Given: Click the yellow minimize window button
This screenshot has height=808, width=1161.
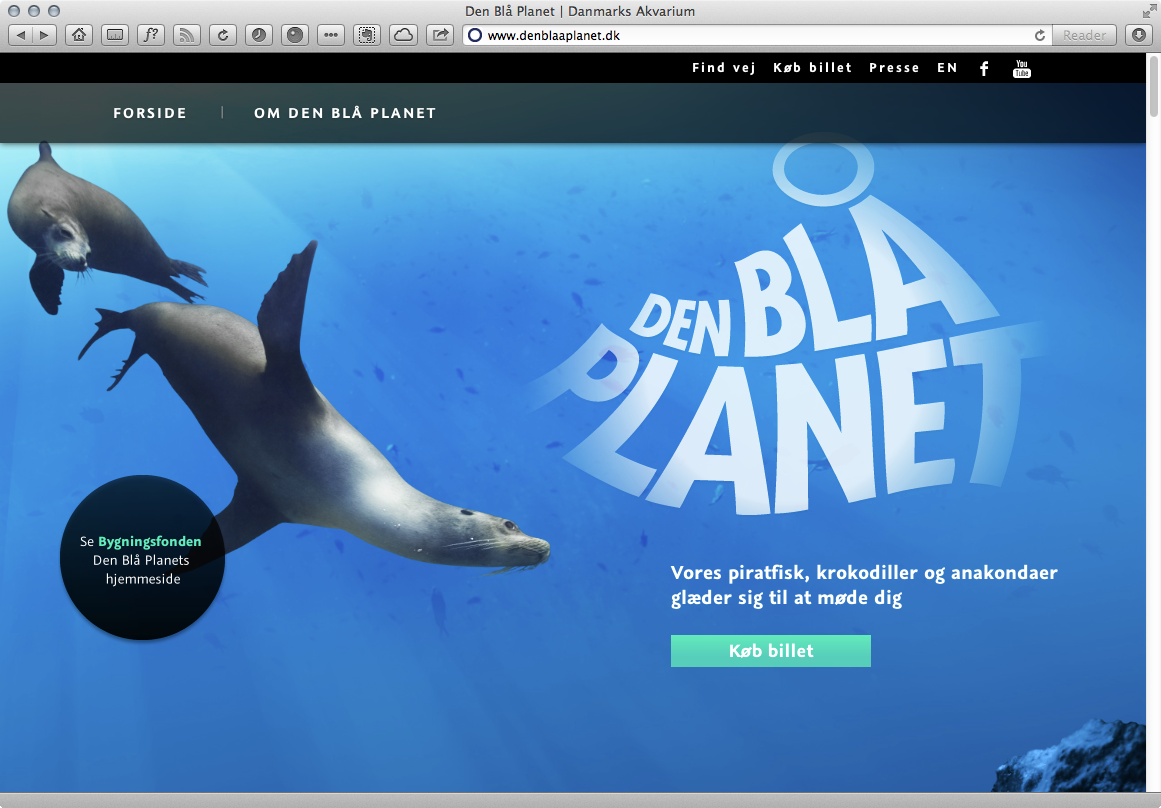Looking at the screenshot, I should coord(33,10).
